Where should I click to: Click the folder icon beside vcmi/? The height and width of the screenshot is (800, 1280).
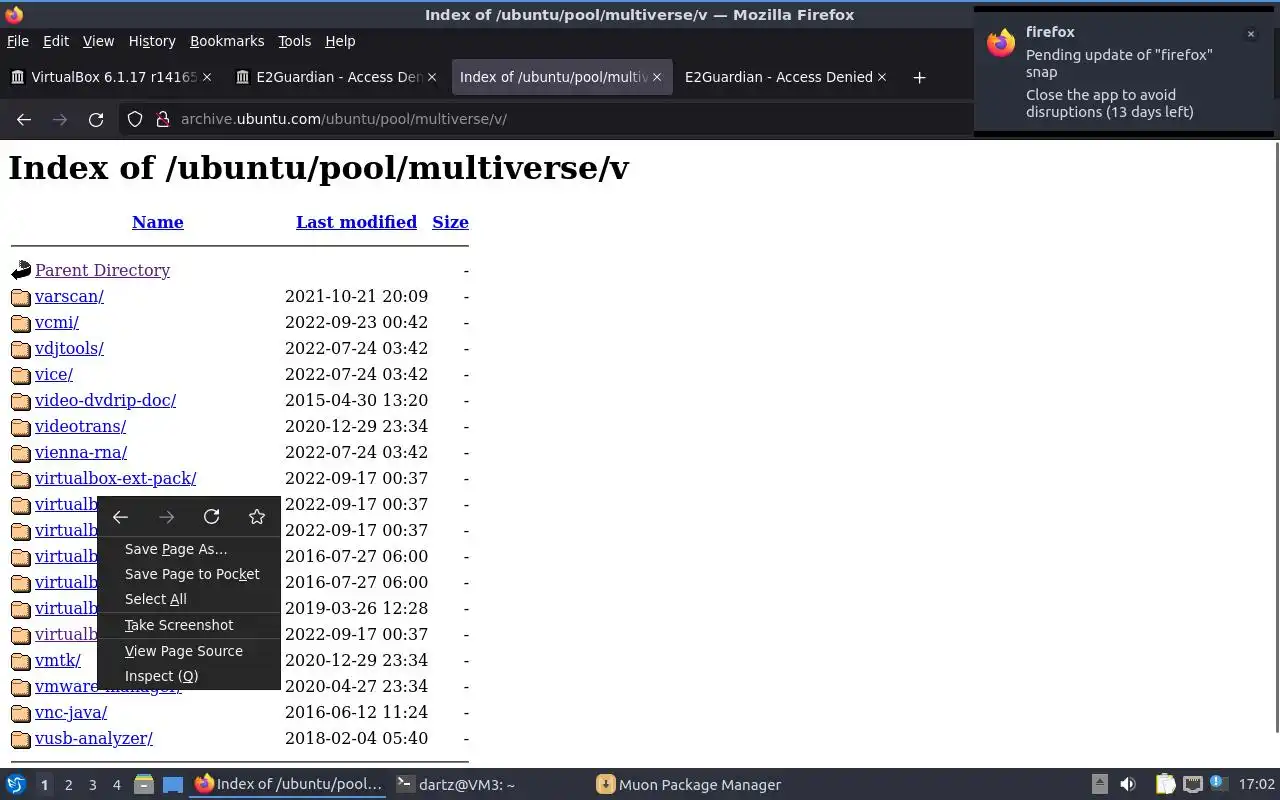(x=21, y=323)
